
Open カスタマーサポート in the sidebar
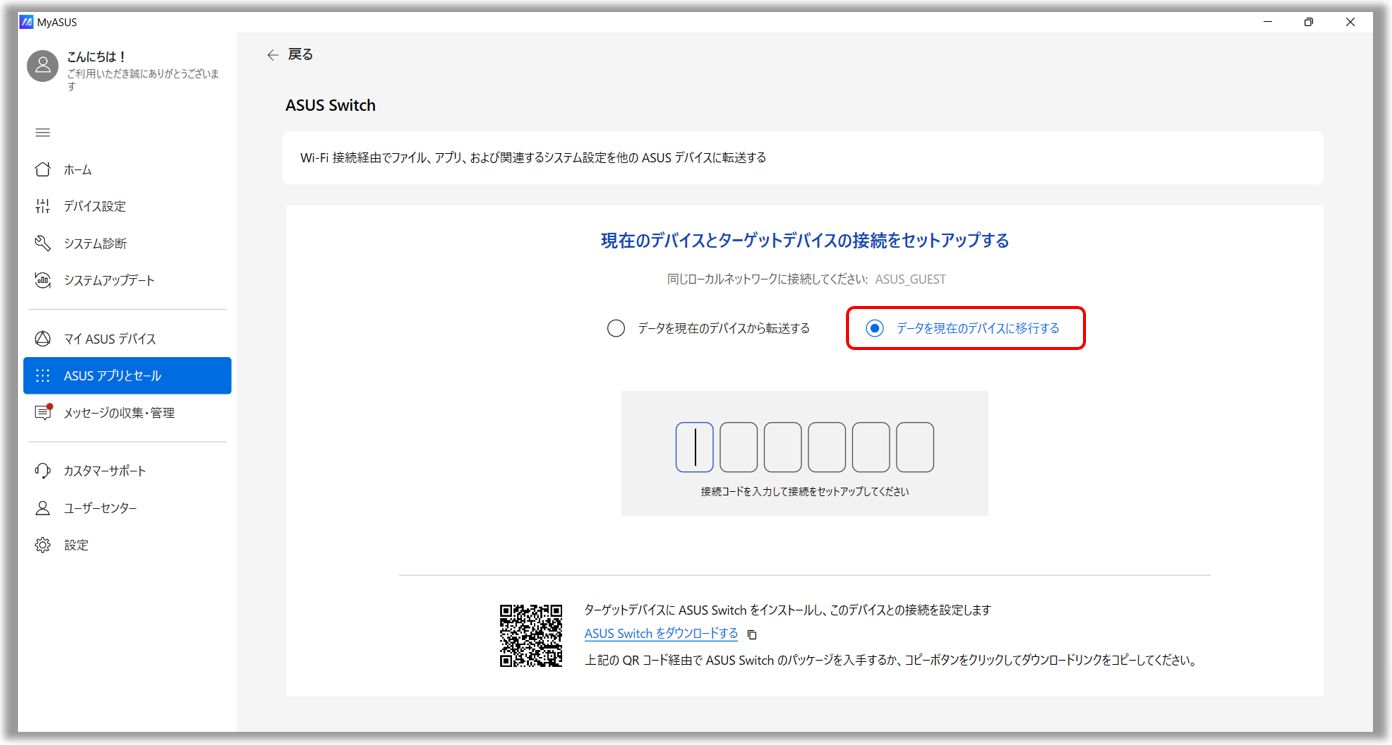(127, 471)
